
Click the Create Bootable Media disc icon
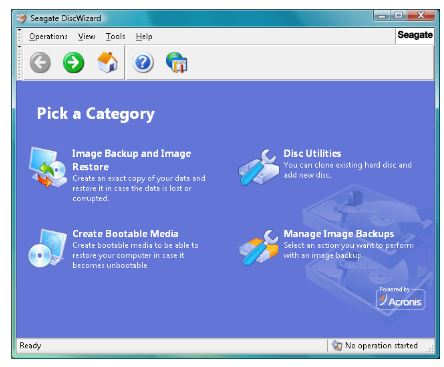47,248
